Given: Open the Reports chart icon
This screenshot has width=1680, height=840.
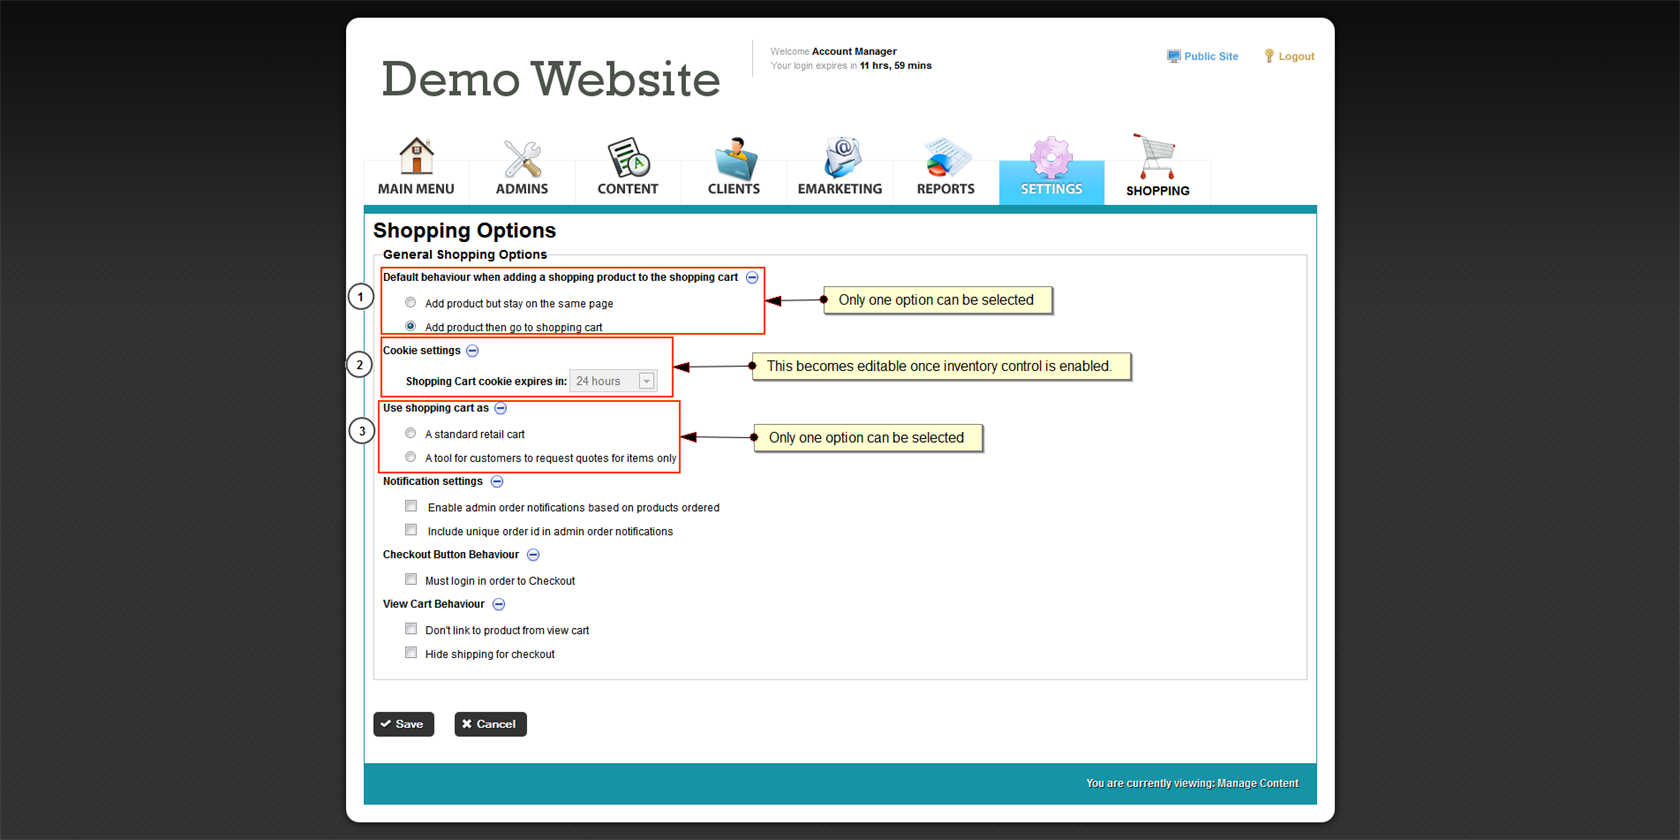Looking at the screenshot, I should click(945, 158).
